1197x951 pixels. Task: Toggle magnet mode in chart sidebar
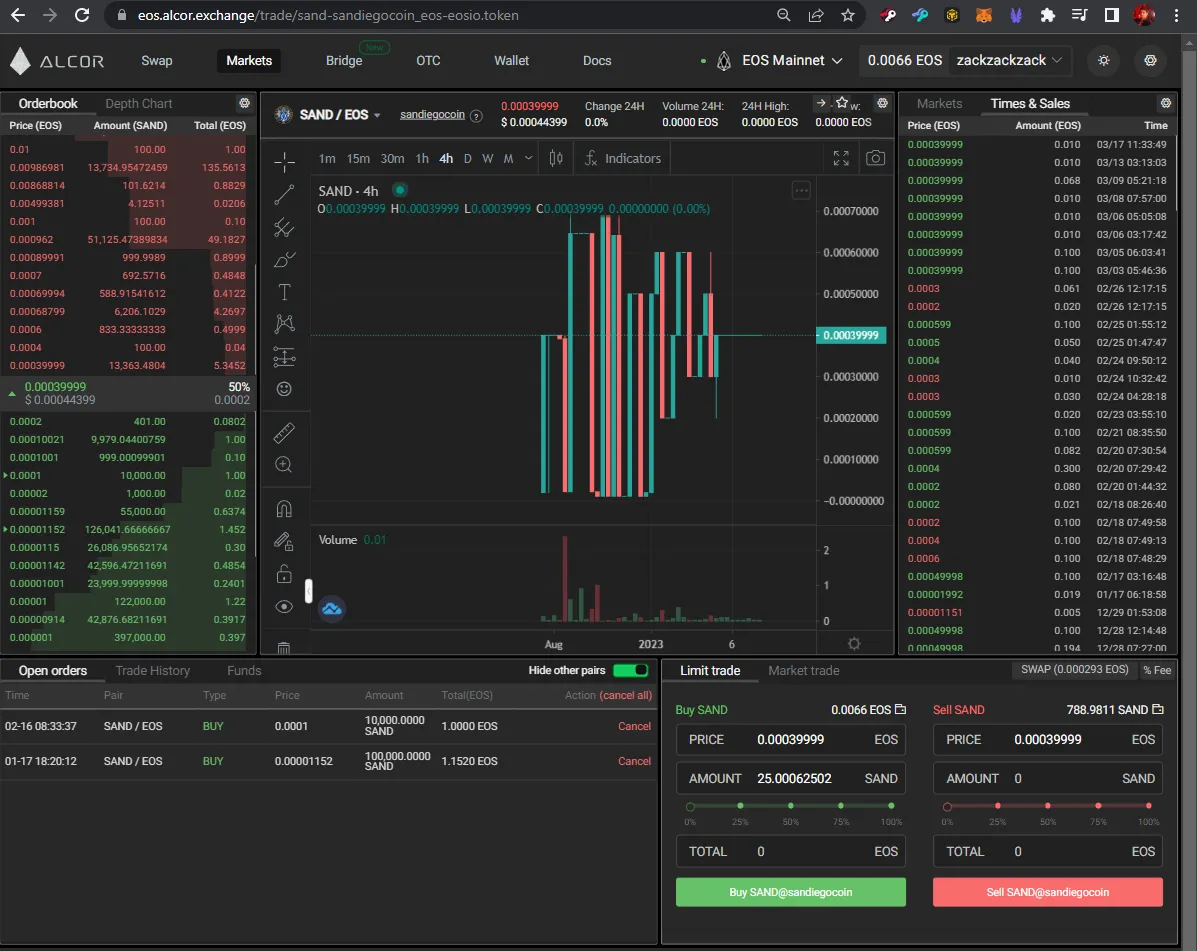[284, 508]
